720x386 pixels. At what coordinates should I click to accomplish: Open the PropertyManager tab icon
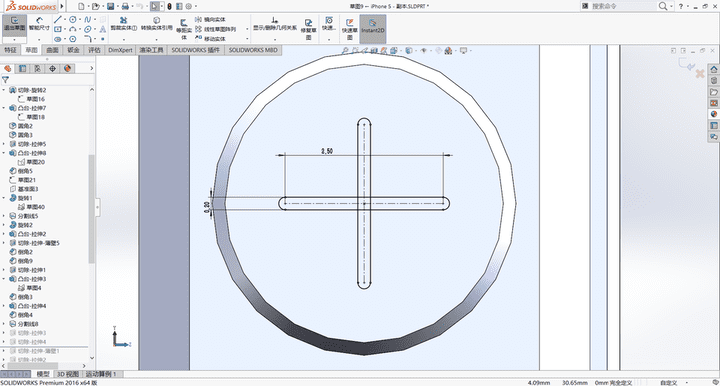point(22,68)
